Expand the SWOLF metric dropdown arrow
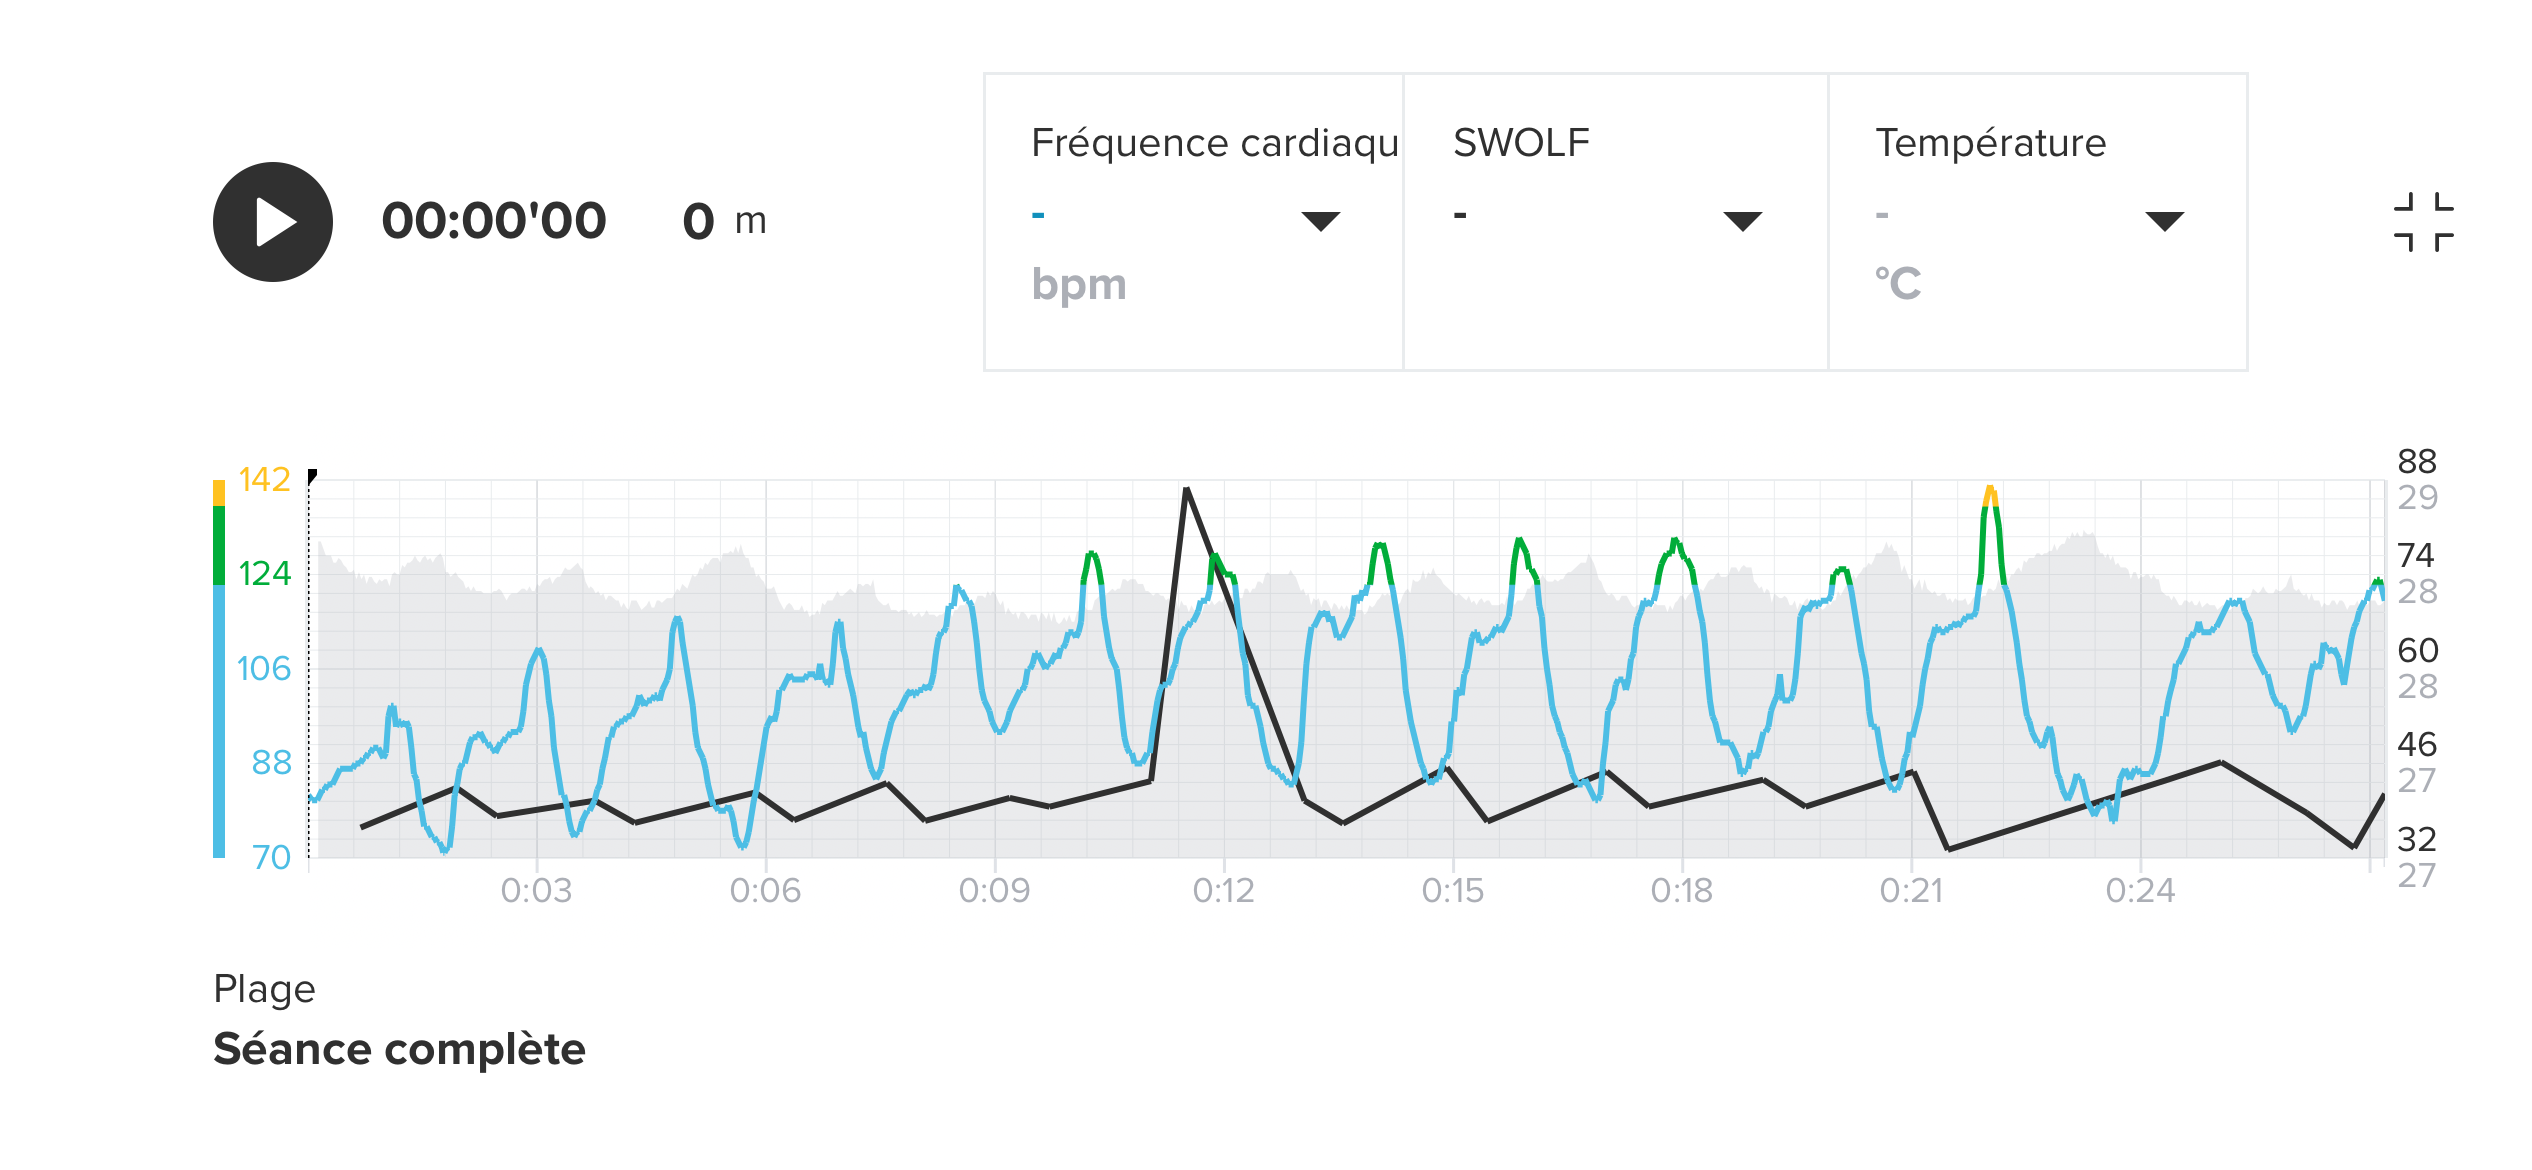The height and width of the screenshot is (1170, 2532). coord(1742,221)
